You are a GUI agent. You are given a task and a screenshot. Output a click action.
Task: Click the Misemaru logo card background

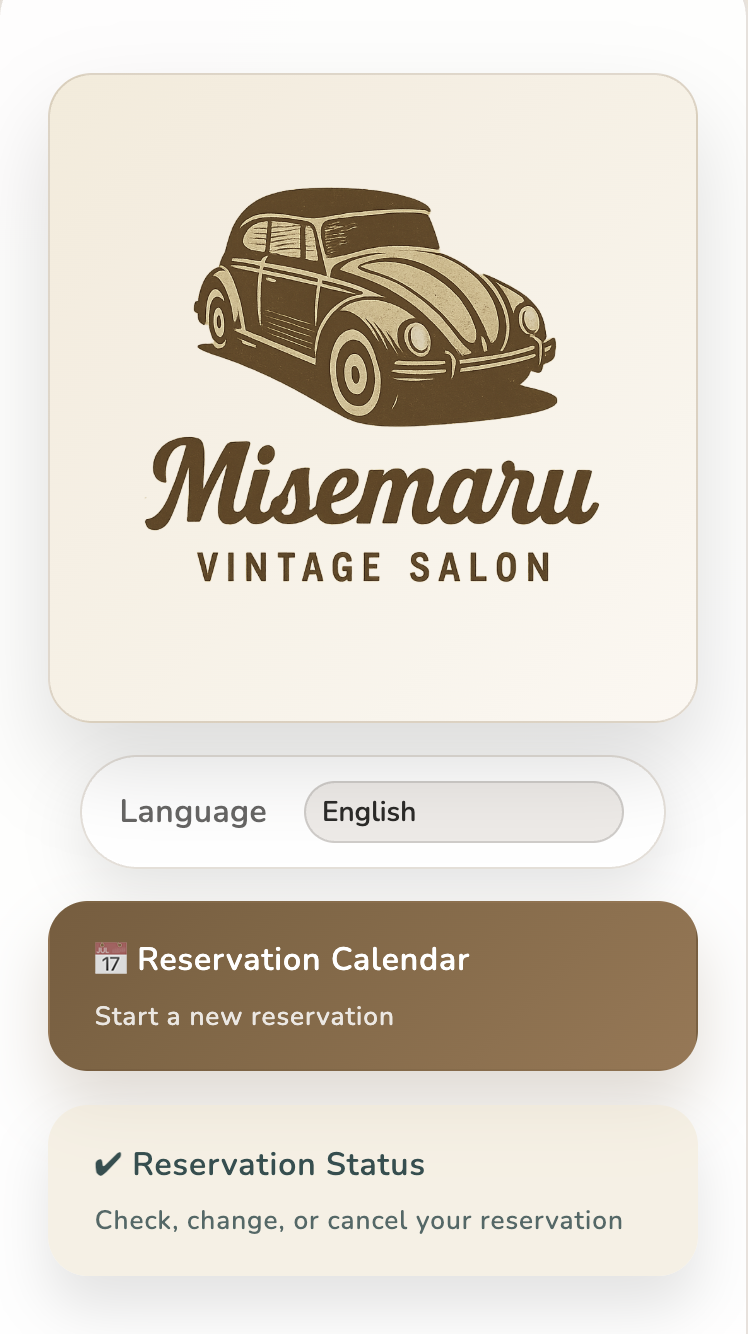pos(373,650)
